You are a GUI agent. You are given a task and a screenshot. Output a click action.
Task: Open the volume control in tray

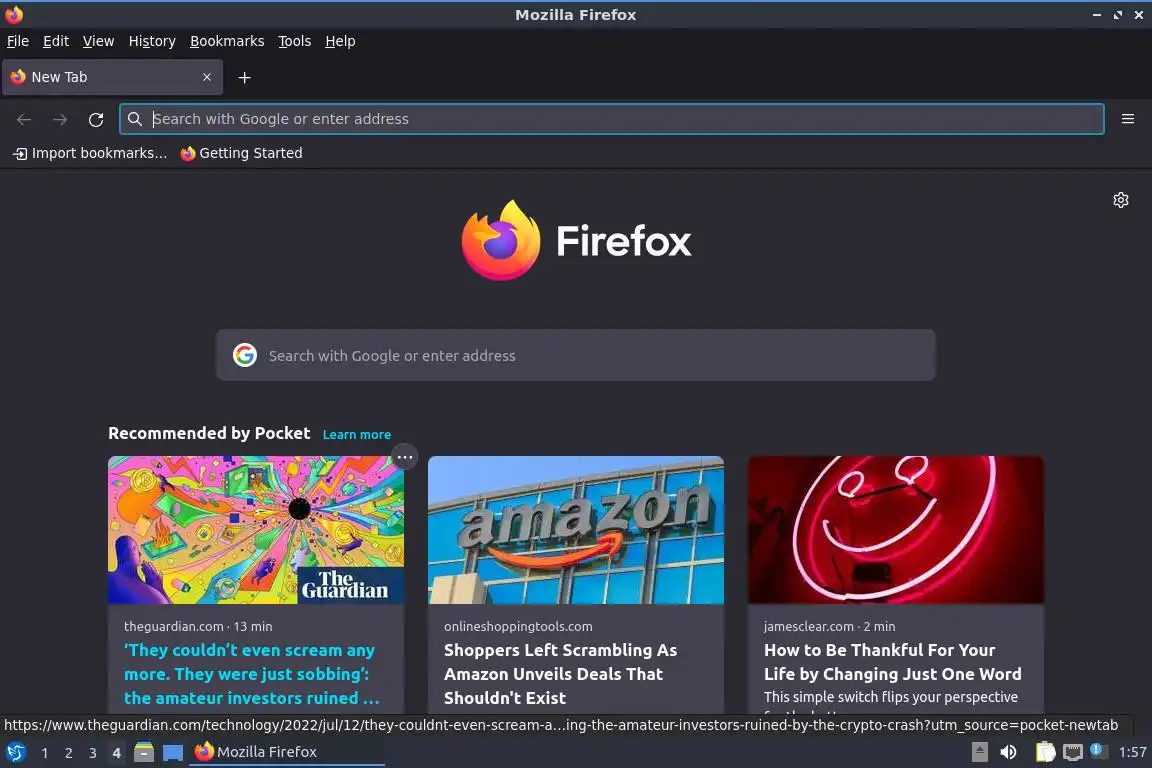coord(1009,752)
